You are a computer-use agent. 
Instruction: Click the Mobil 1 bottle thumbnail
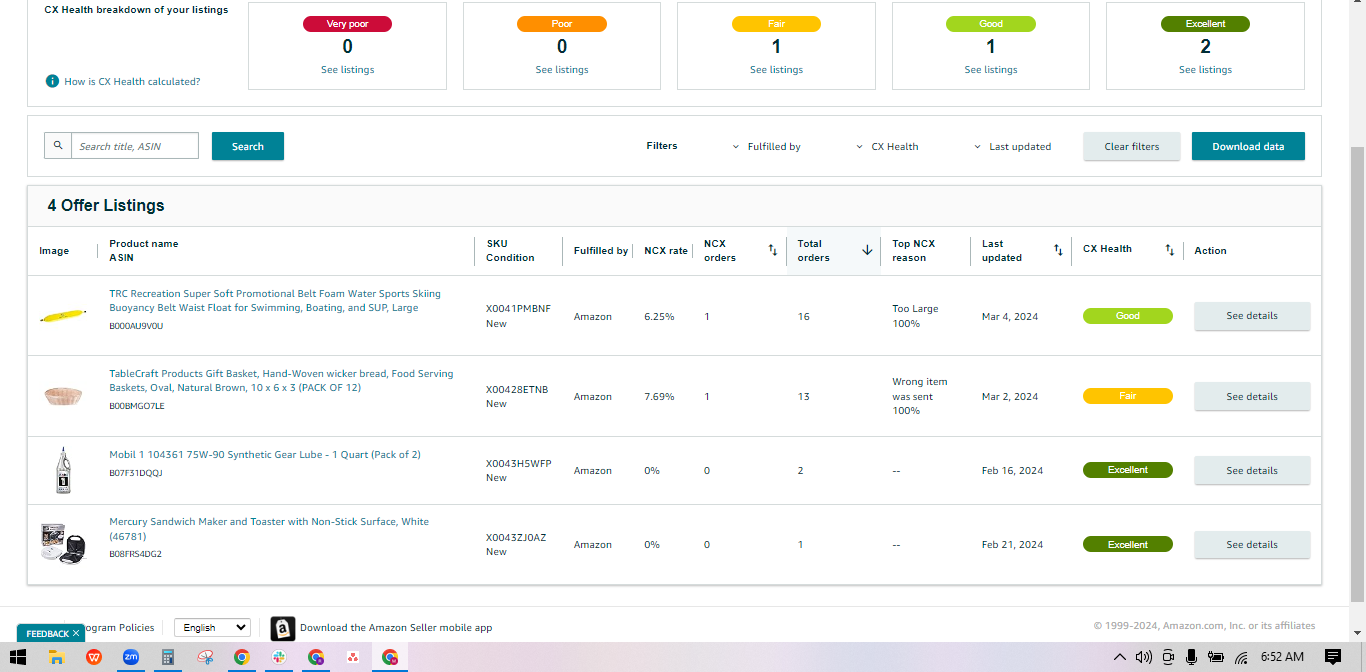point(64,470)
